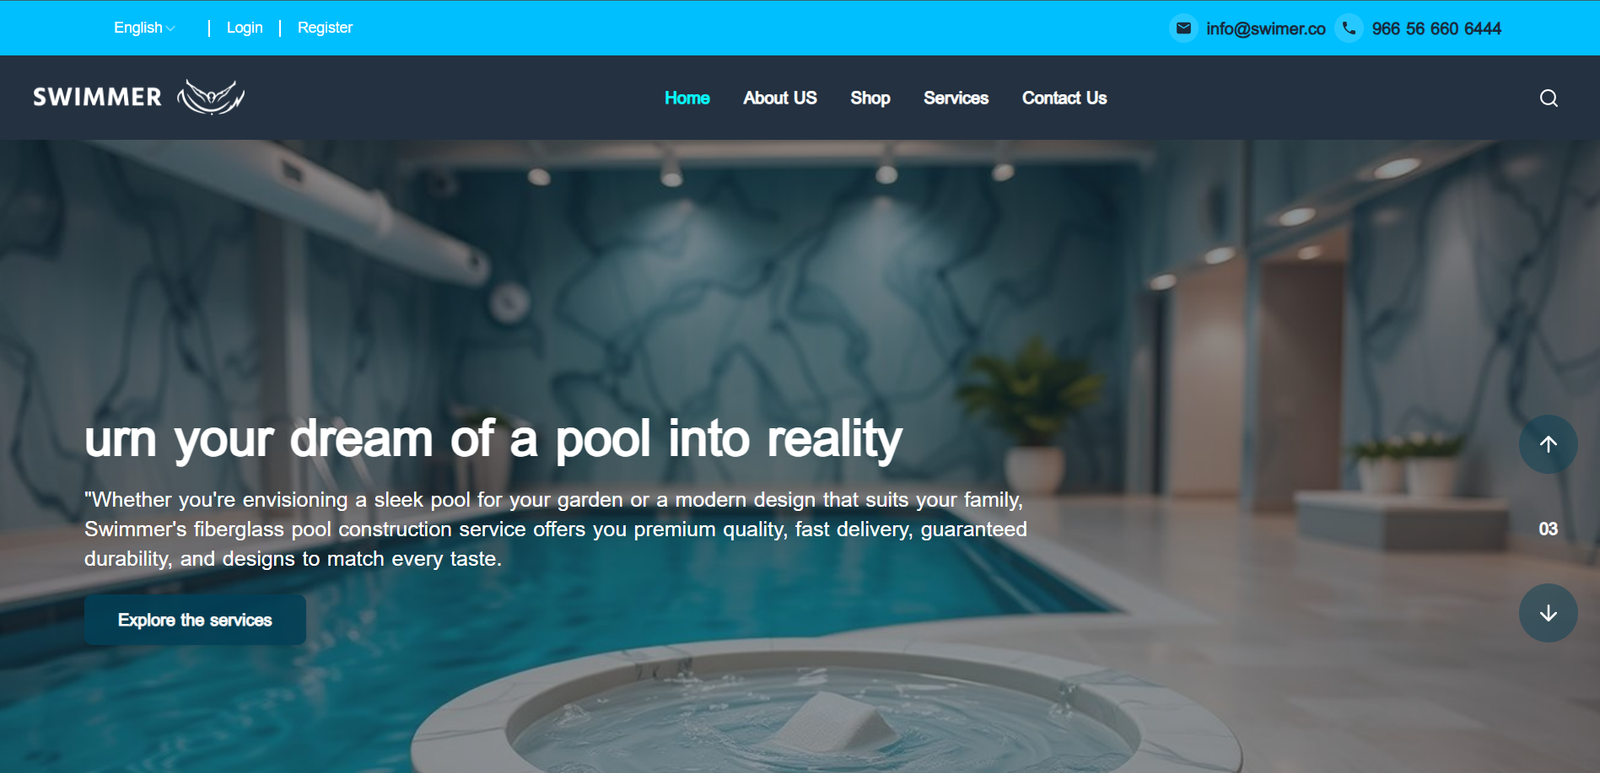Viewport: 1600px width, 773px height.
Task: Click the chevron beside English
Action: click(171, 29)
